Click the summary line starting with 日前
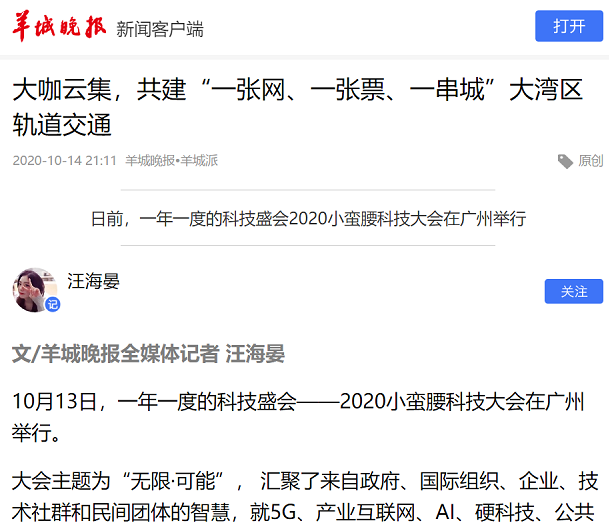609x531 pixels. (308, 218)
